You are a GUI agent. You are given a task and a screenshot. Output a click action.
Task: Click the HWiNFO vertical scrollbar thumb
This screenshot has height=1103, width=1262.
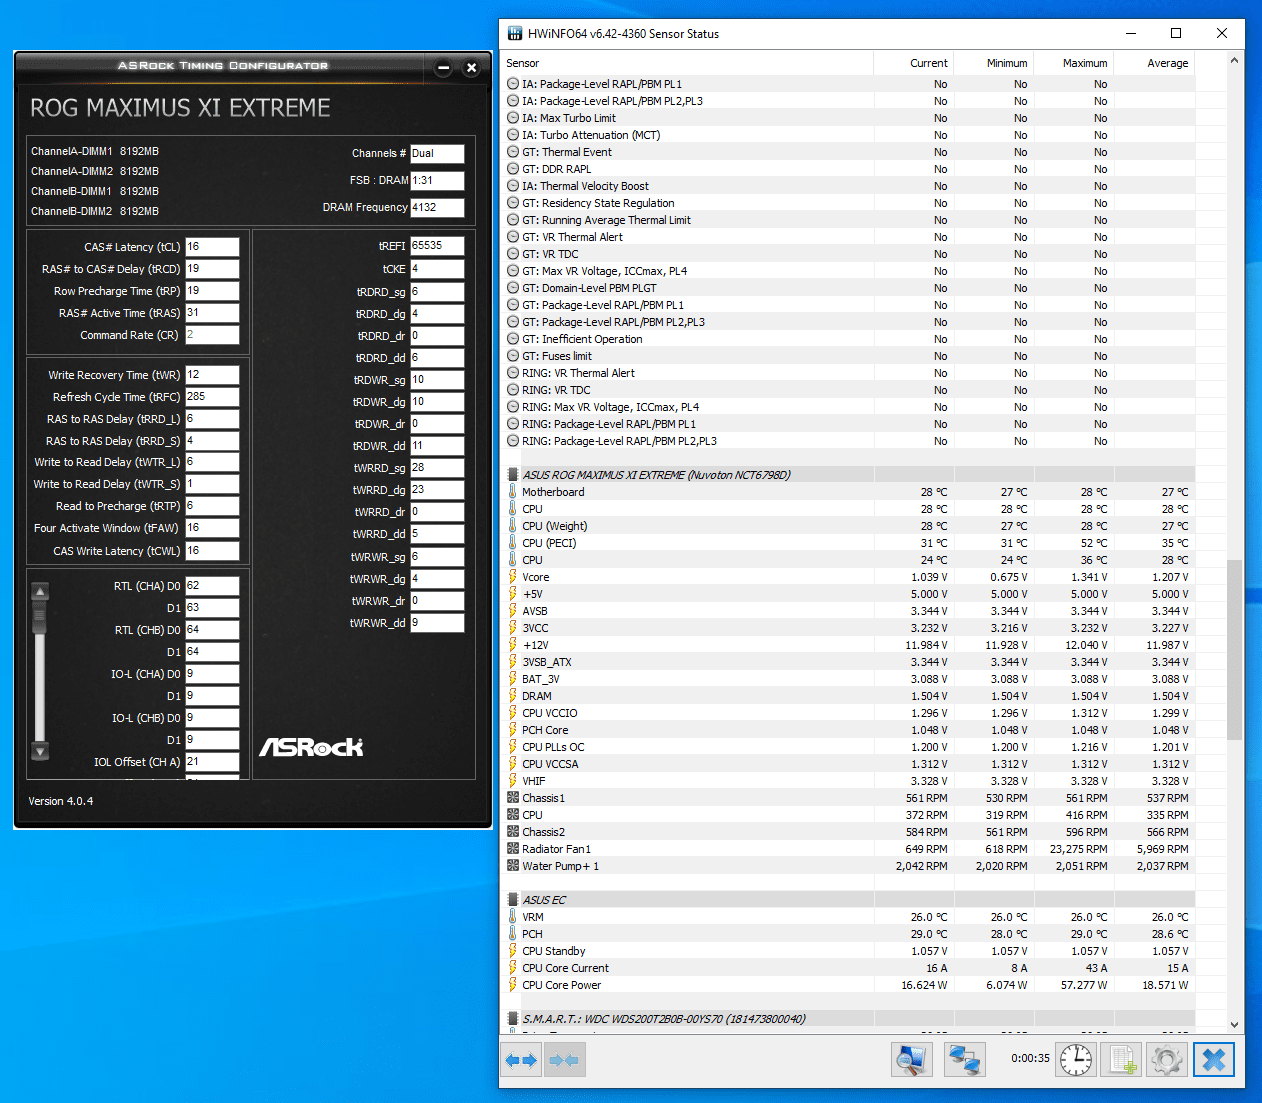pos(1234,649)
